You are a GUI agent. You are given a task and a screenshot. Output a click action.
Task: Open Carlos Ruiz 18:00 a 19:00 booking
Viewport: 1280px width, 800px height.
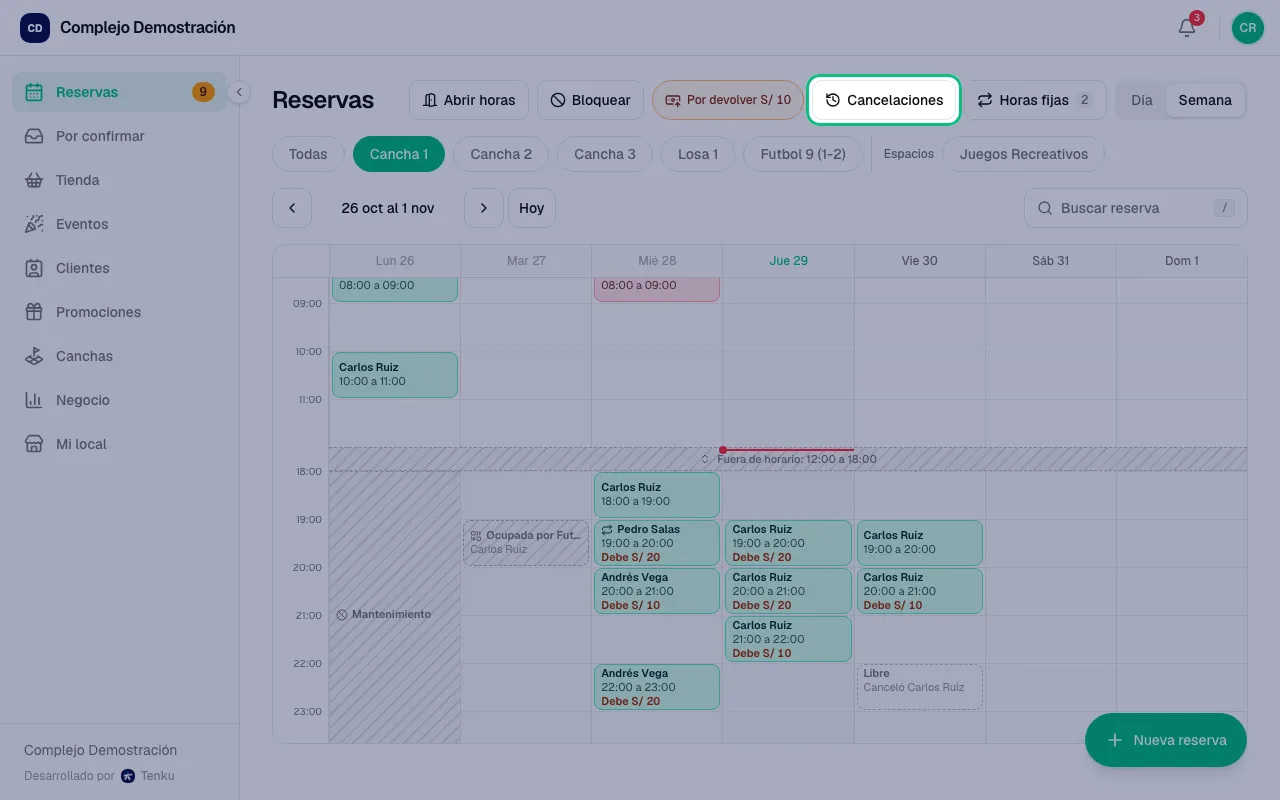click(657, 495)
